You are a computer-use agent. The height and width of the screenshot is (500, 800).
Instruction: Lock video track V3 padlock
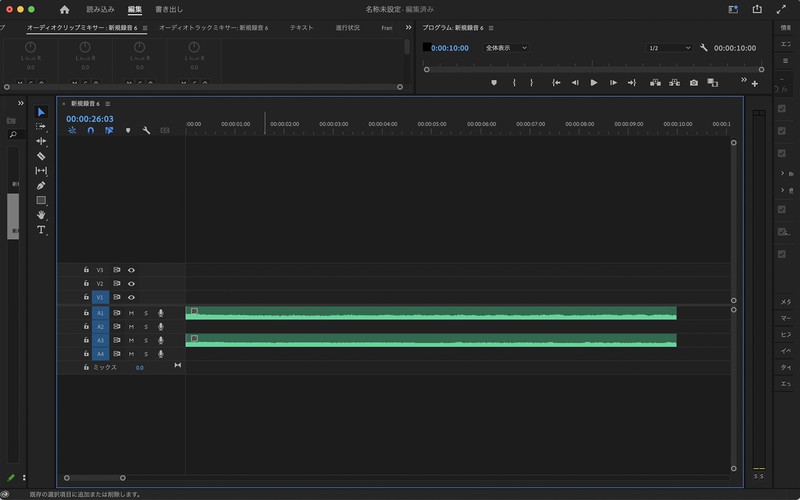[86, 269]
